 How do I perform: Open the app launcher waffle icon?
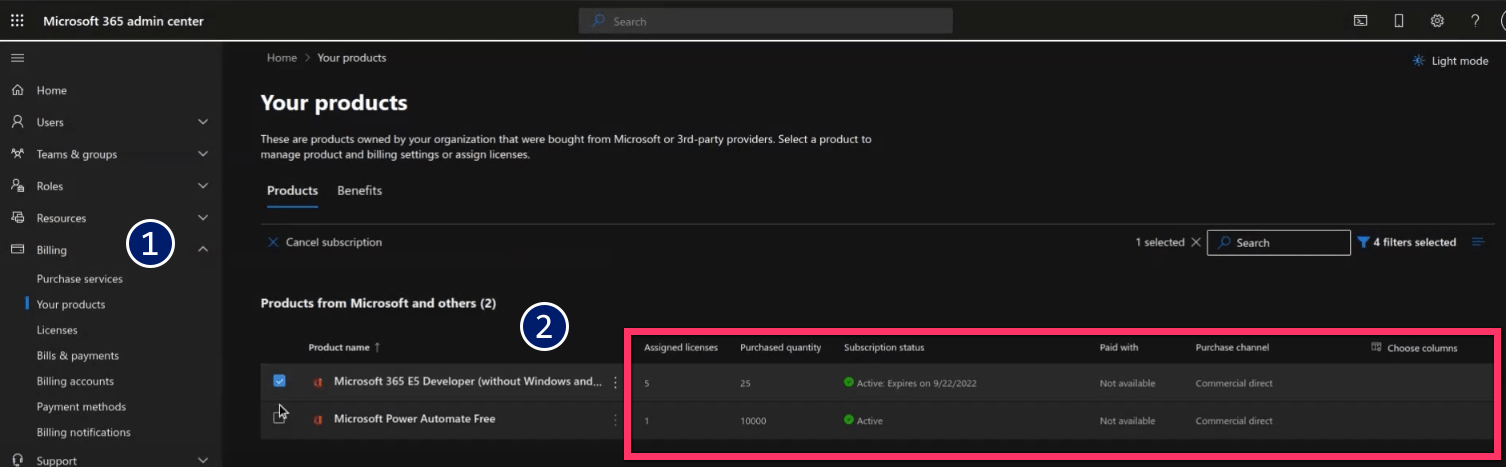[x=17, y=21]
